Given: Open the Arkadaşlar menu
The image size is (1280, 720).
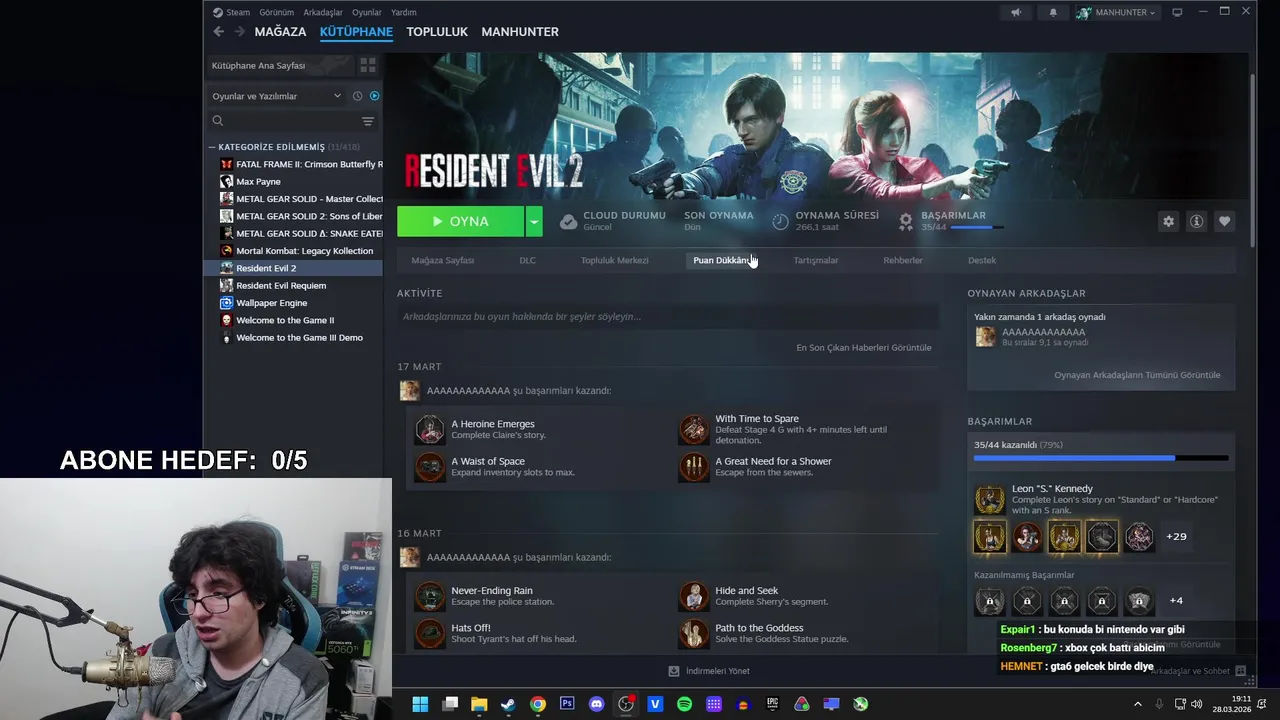Looking at the screenshot, I should [x=322, y=12].
